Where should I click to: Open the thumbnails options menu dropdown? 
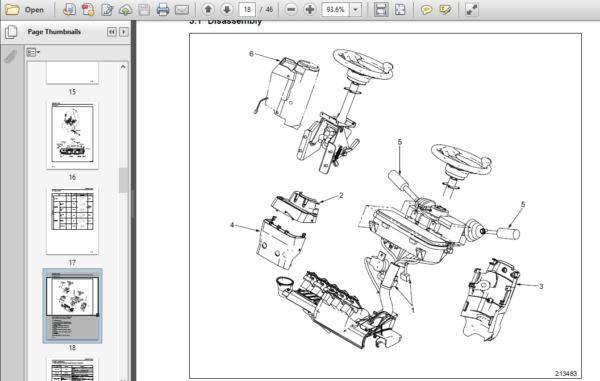(x=33, y=52)
